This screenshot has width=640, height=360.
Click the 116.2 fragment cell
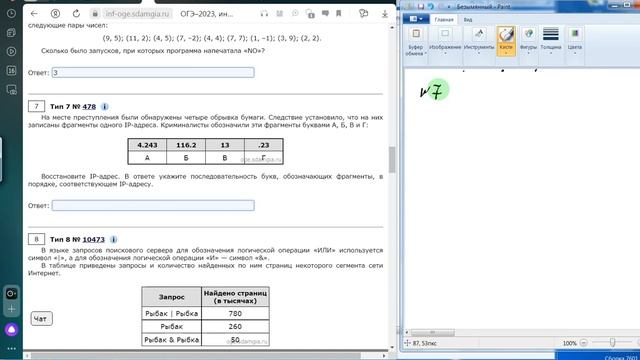coord(186,145)
